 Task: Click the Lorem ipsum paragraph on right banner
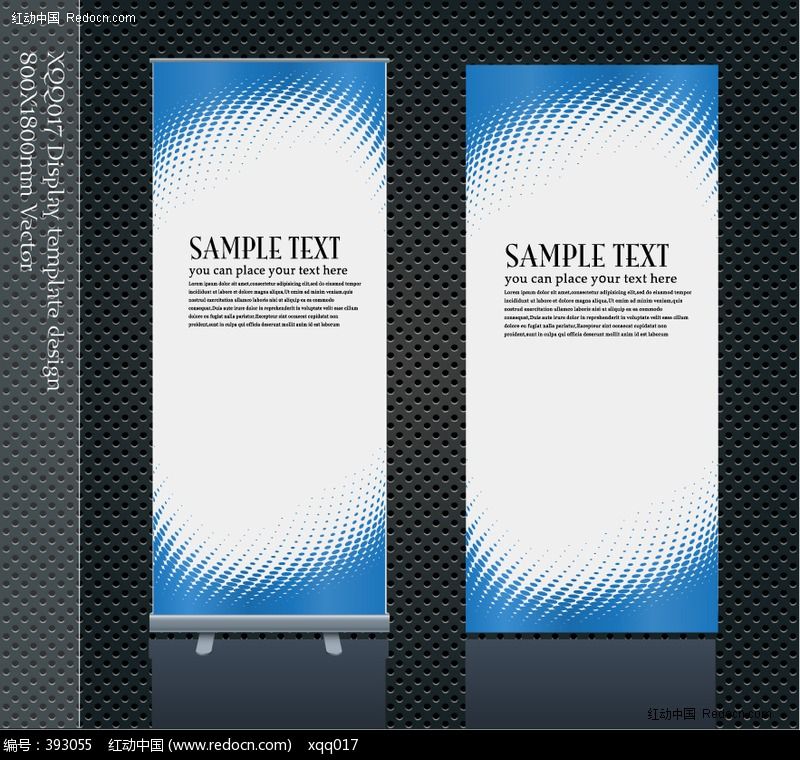click(x=598, y=313)
